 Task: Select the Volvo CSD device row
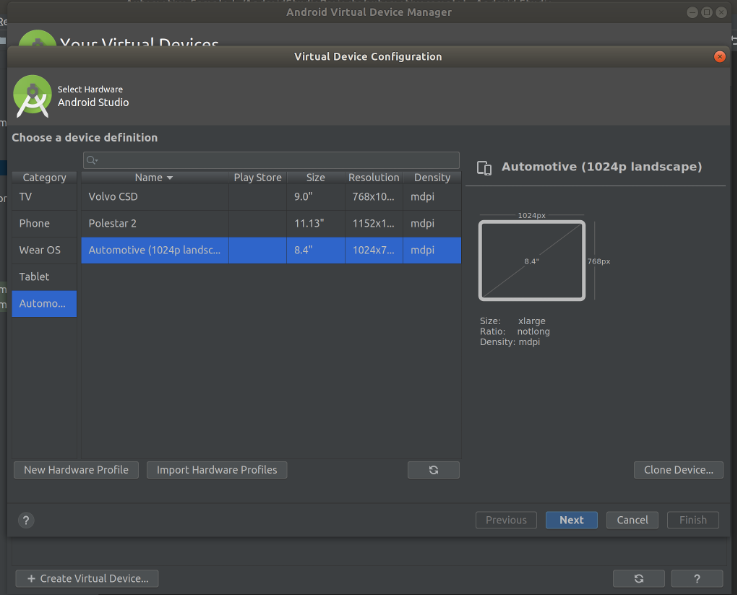point(271,197)
